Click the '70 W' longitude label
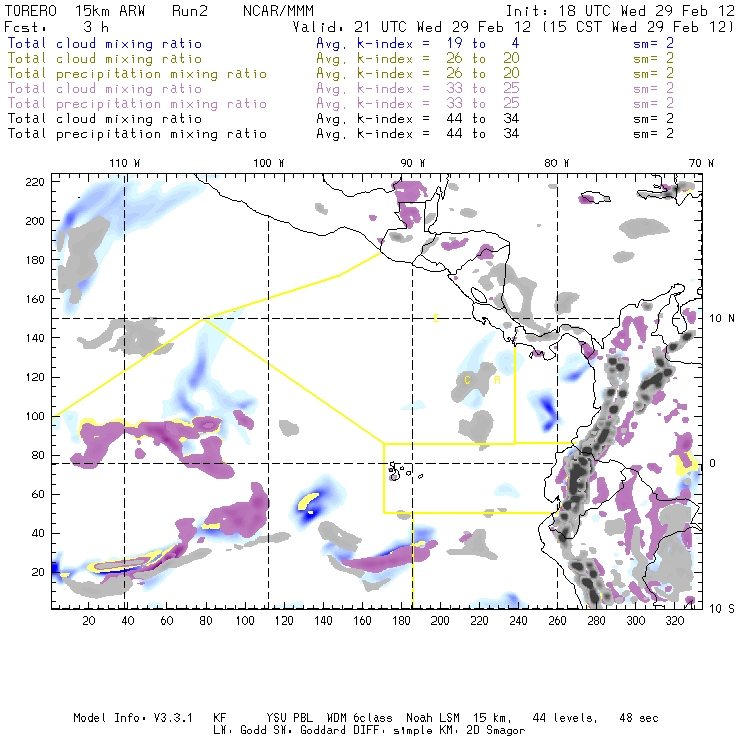Screen dimensions: 740x740 pos(701,163)
